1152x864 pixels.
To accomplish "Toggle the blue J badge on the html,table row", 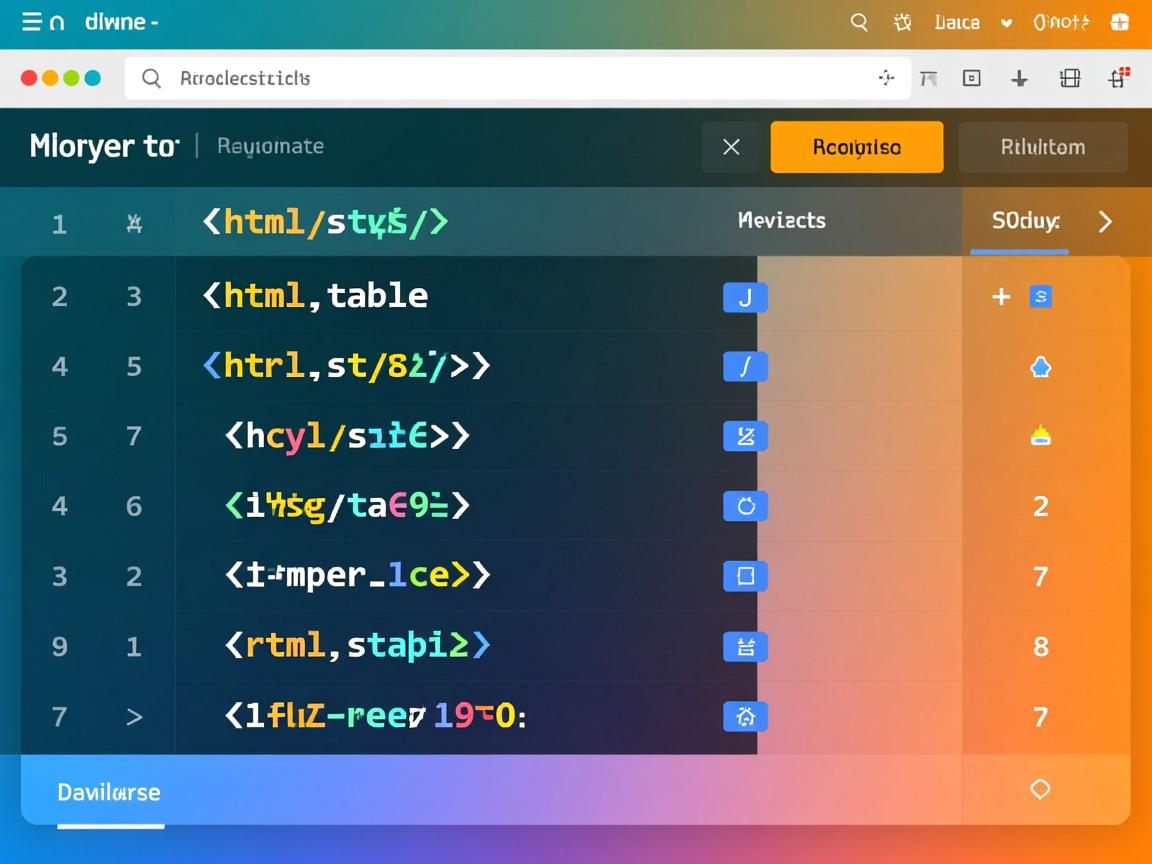I will 745,296.
